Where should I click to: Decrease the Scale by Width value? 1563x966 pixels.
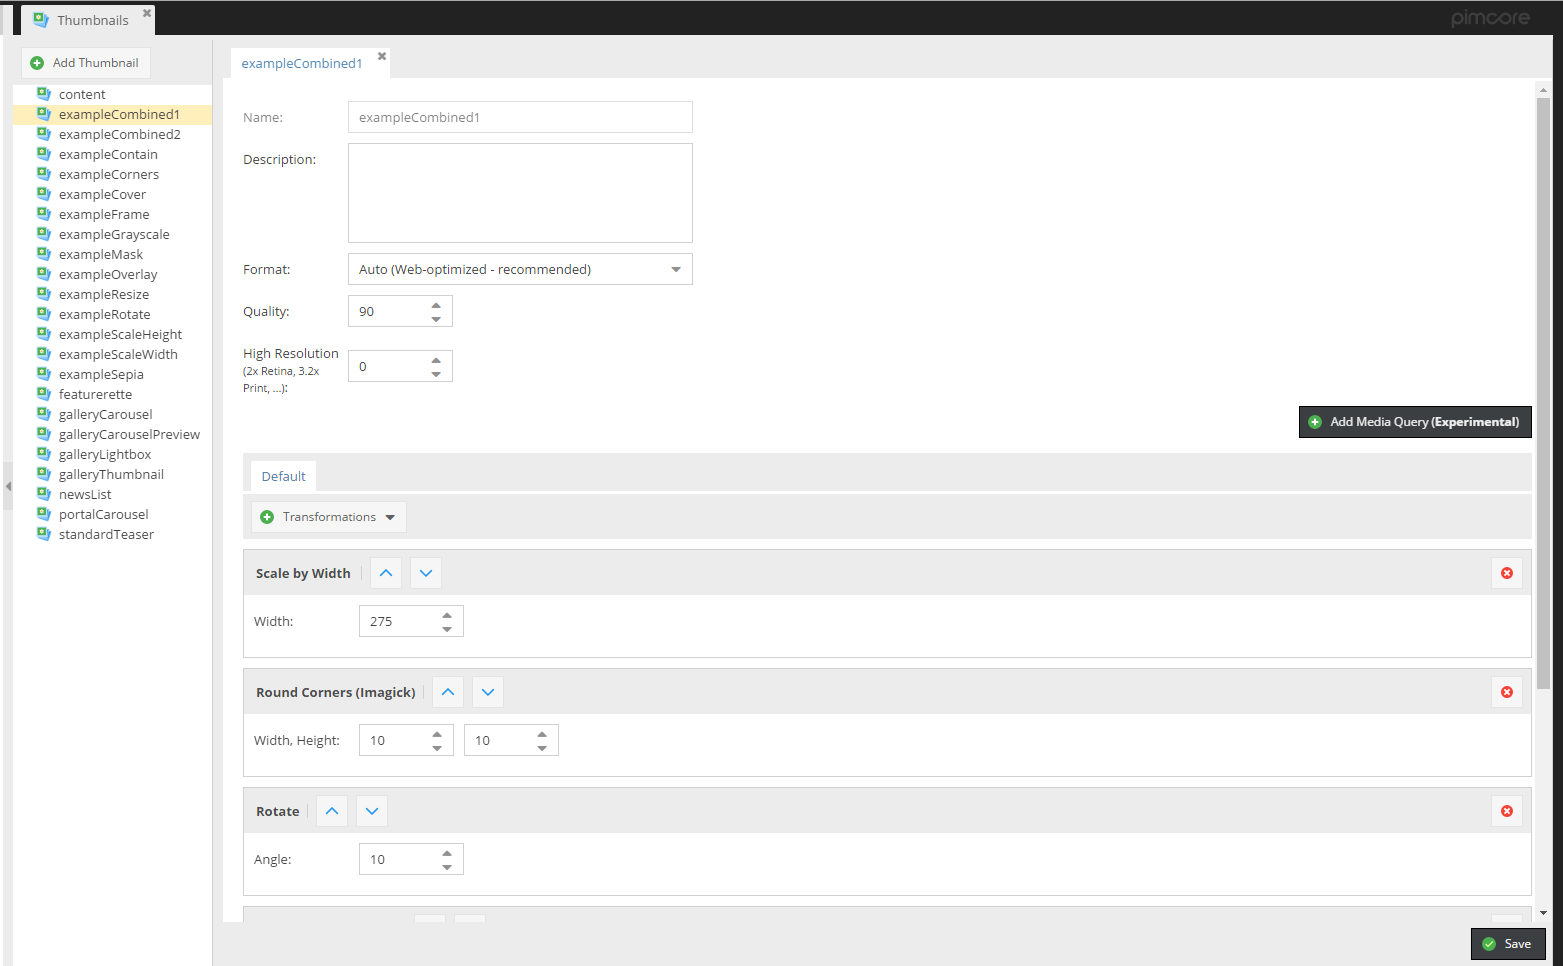click(447, 629)
